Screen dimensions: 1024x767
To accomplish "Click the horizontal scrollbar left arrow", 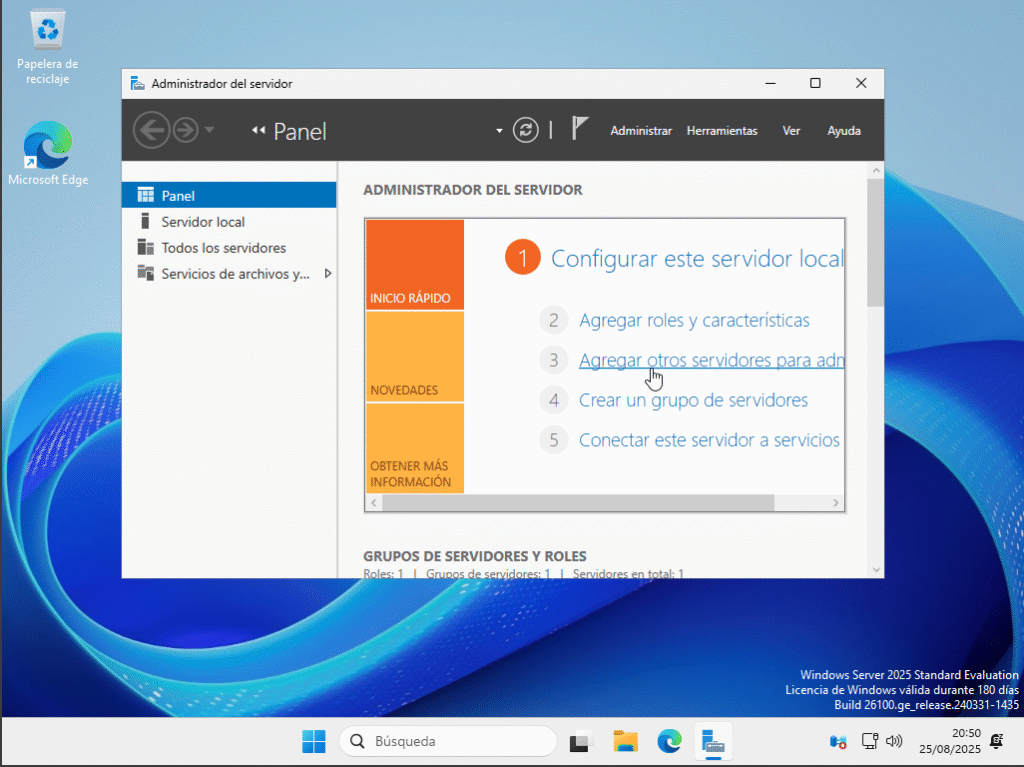I will (x=374, y=502).
